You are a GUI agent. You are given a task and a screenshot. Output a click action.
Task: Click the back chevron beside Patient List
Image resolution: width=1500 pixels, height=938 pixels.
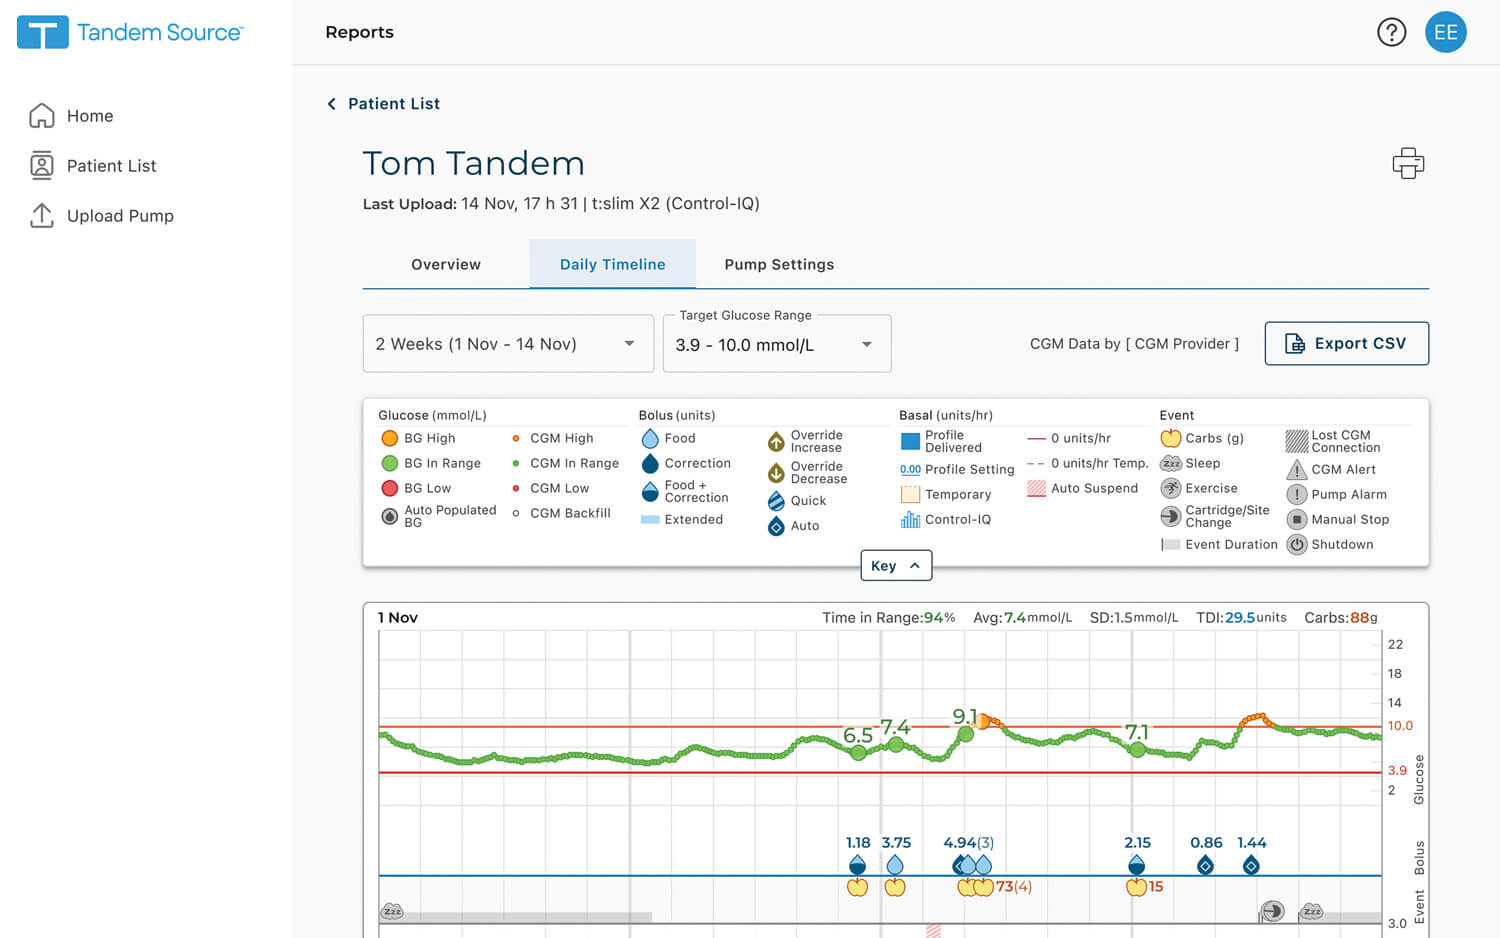332,104
